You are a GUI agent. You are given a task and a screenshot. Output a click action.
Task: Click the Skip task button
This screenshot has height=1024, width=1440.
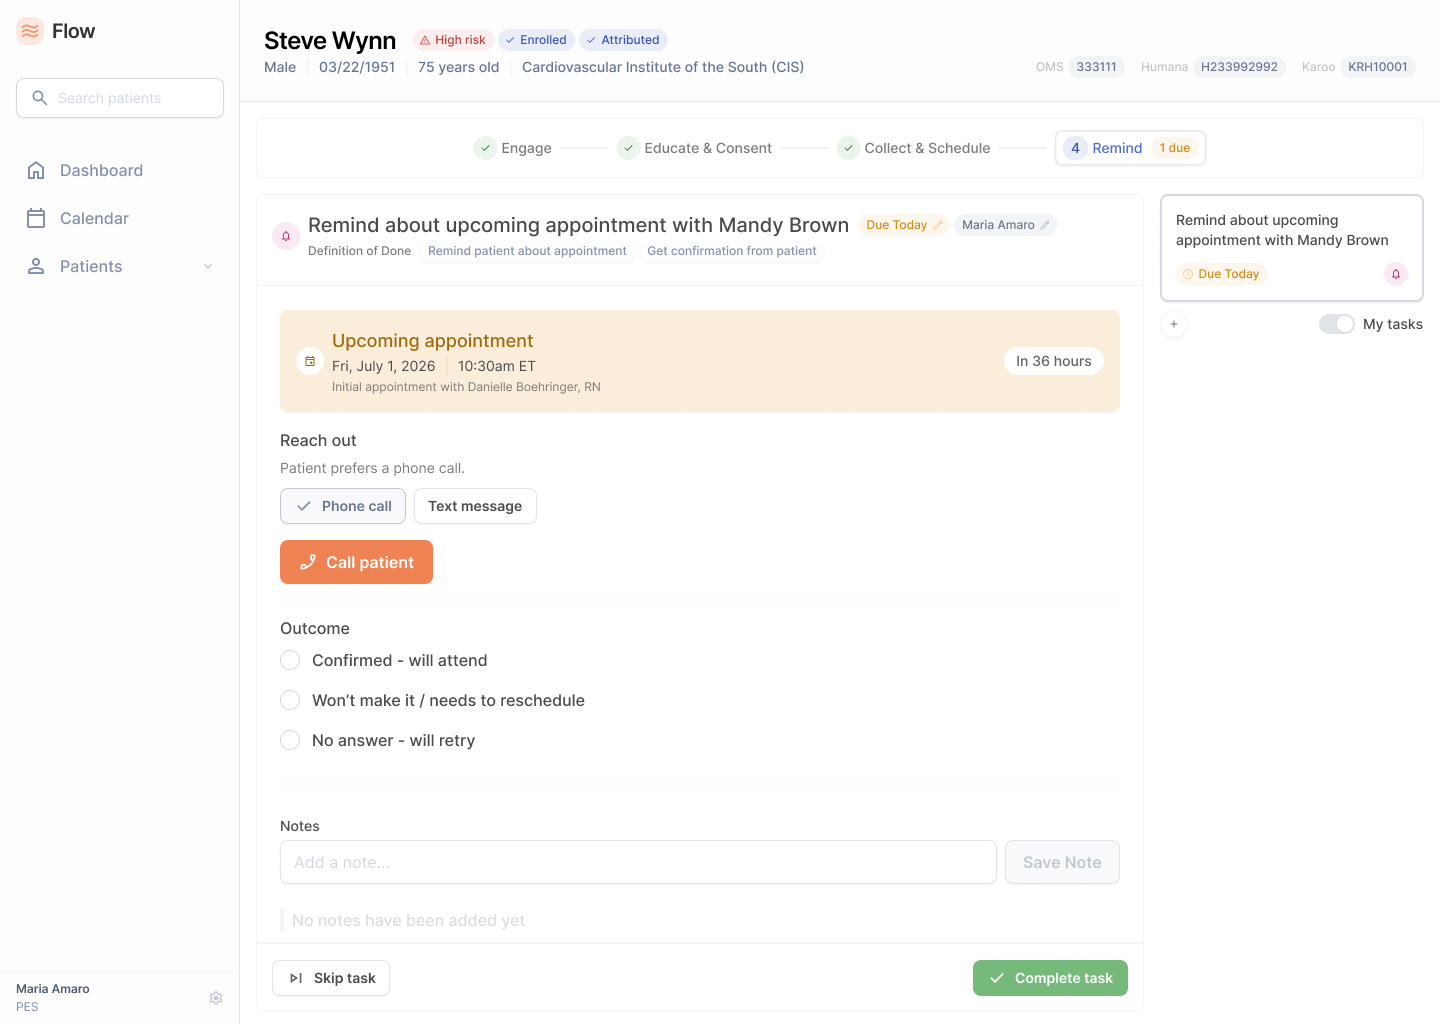point(331,978)
